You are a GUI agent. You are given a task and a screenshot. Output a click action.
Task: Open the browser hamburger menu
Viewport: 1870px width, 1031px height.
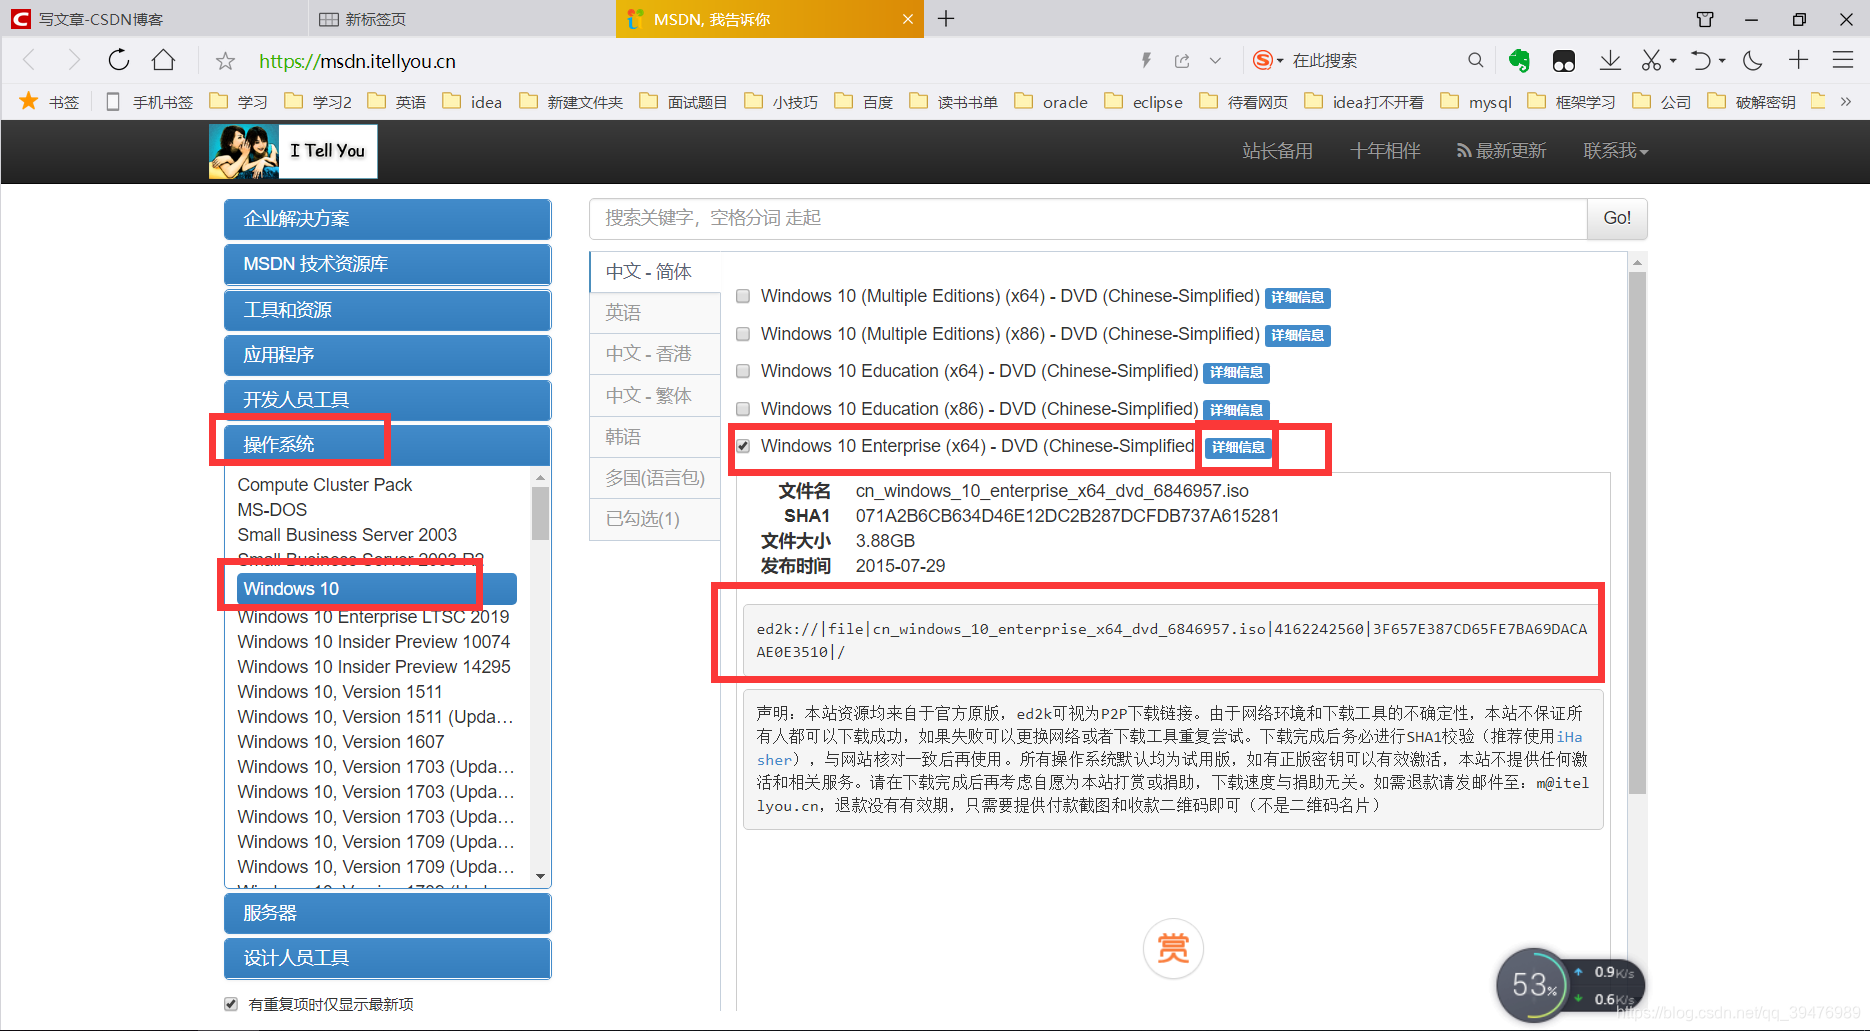pos(1843,60)
